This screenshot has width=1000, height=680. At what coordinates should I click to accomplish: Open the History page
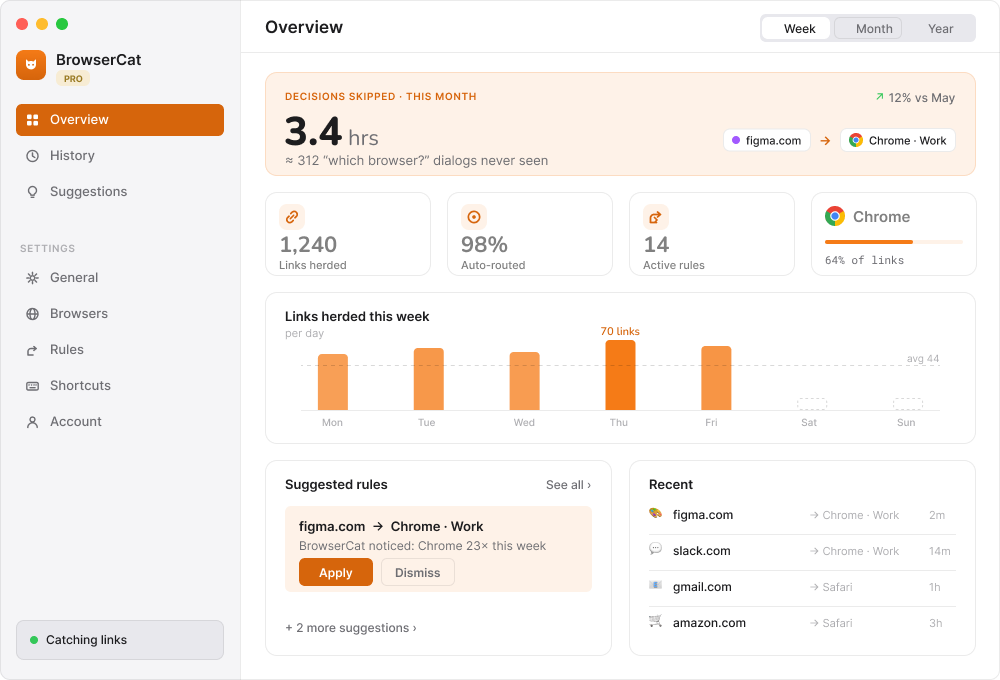click(120, 156)
